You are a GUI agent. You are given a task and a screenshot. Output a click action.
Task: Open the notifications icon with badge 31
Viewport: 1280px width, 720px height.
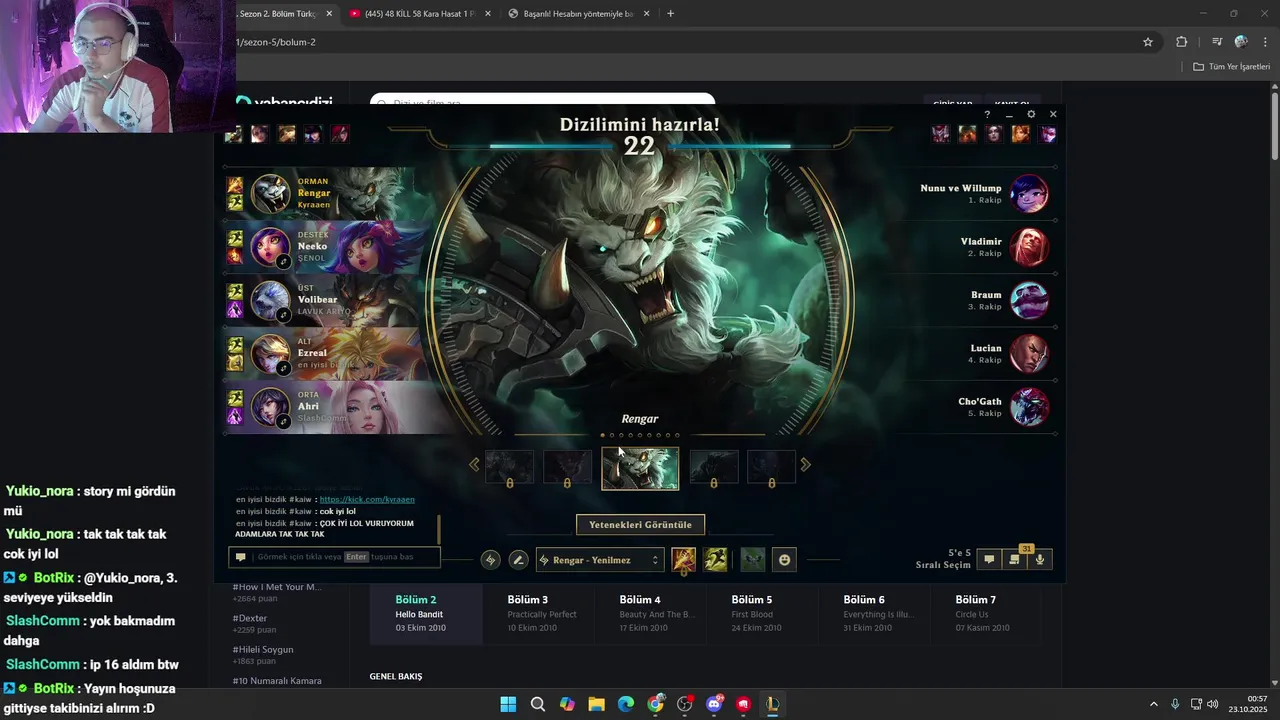pyautogui.click(x=1015, y=560)
